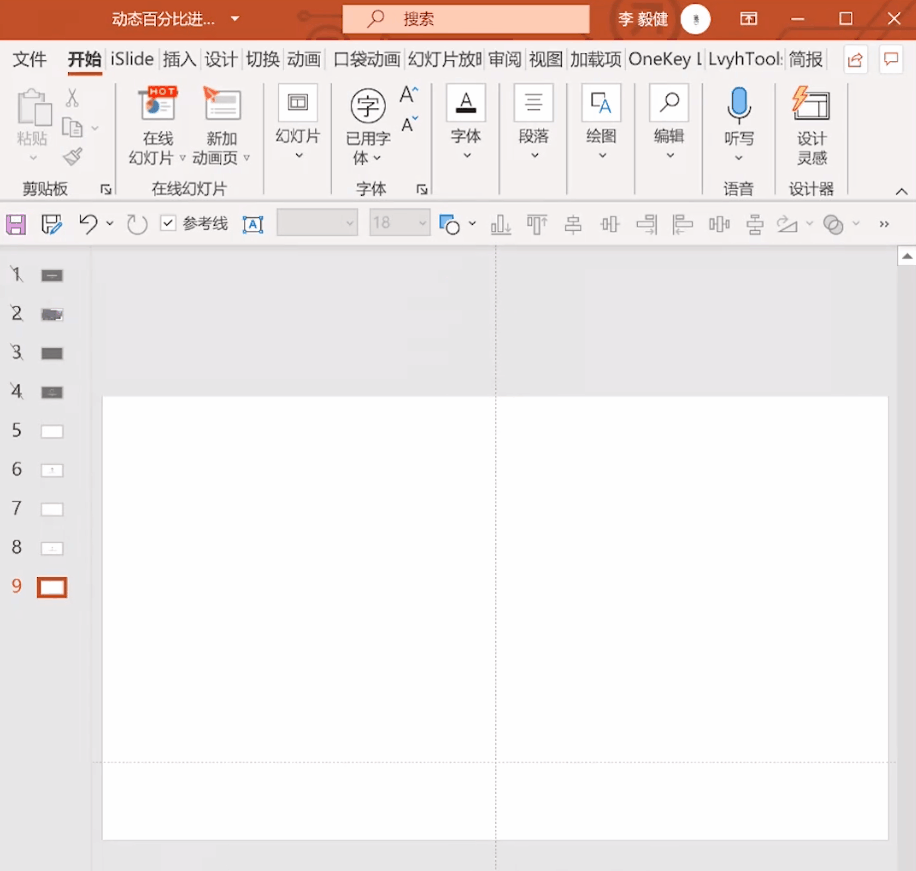Image resolution: width=916 pixels, height=871 pixels.
Task: Open the 口袋动画 tab
Action: pos(366,59)
